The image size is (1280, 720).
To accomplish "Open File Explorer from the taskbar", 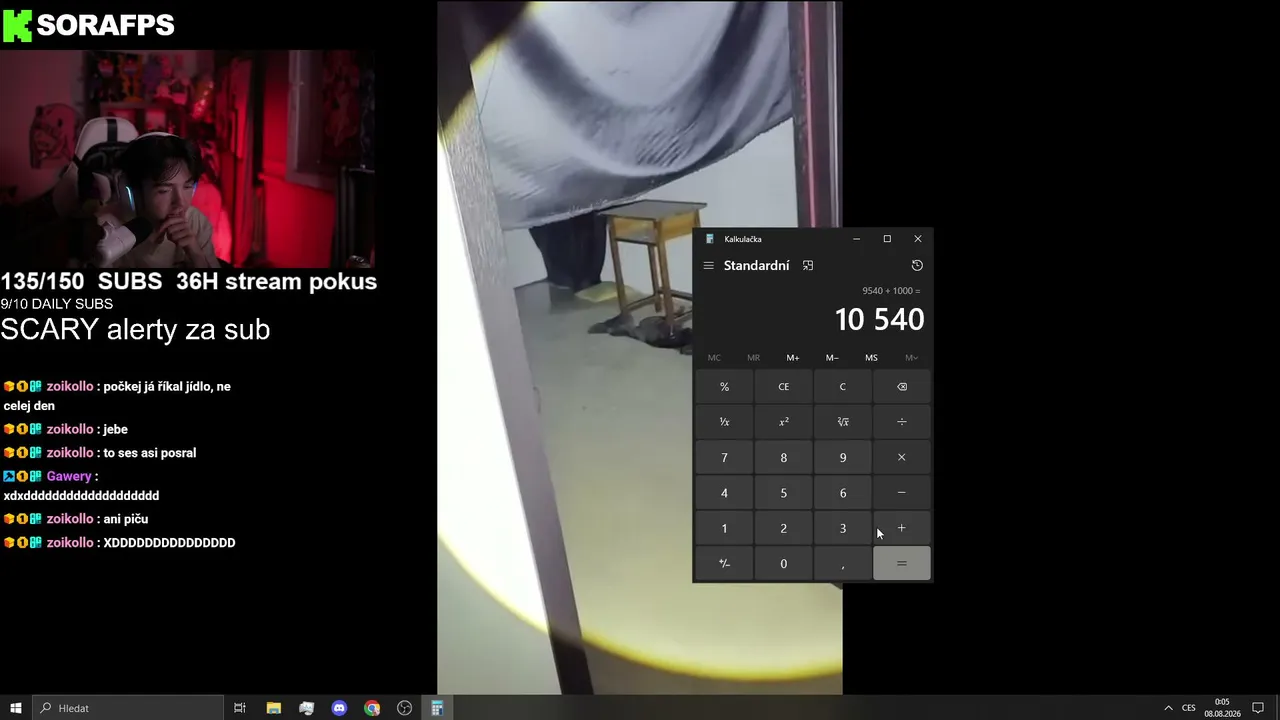I will (x=273, y=708).
